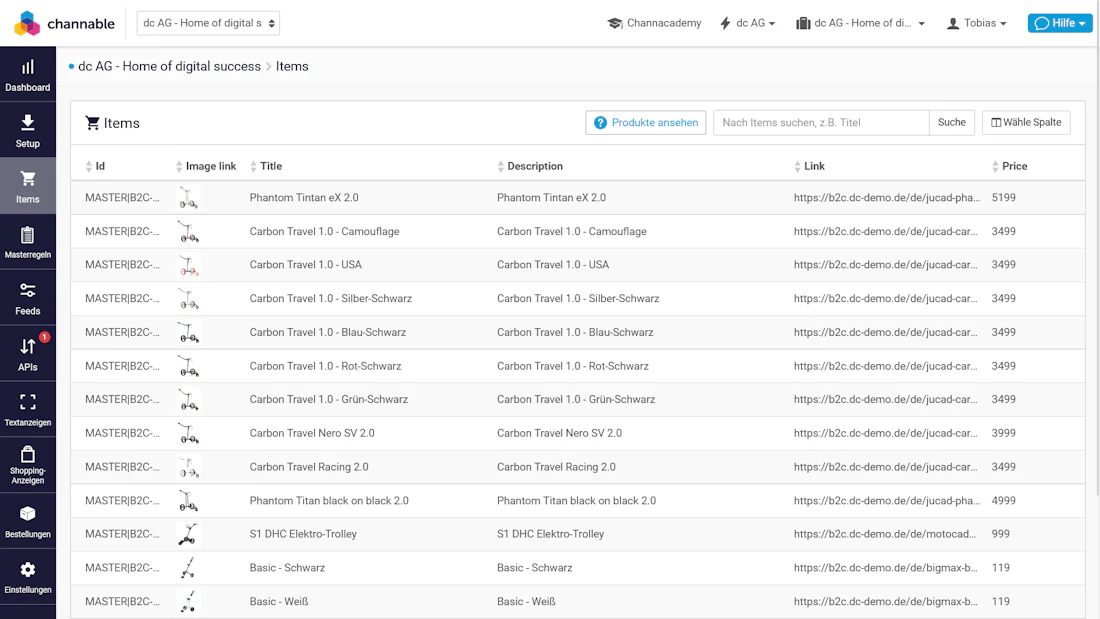Expand the dc AG - Home of di... company menu

click(x=860, y=23)
